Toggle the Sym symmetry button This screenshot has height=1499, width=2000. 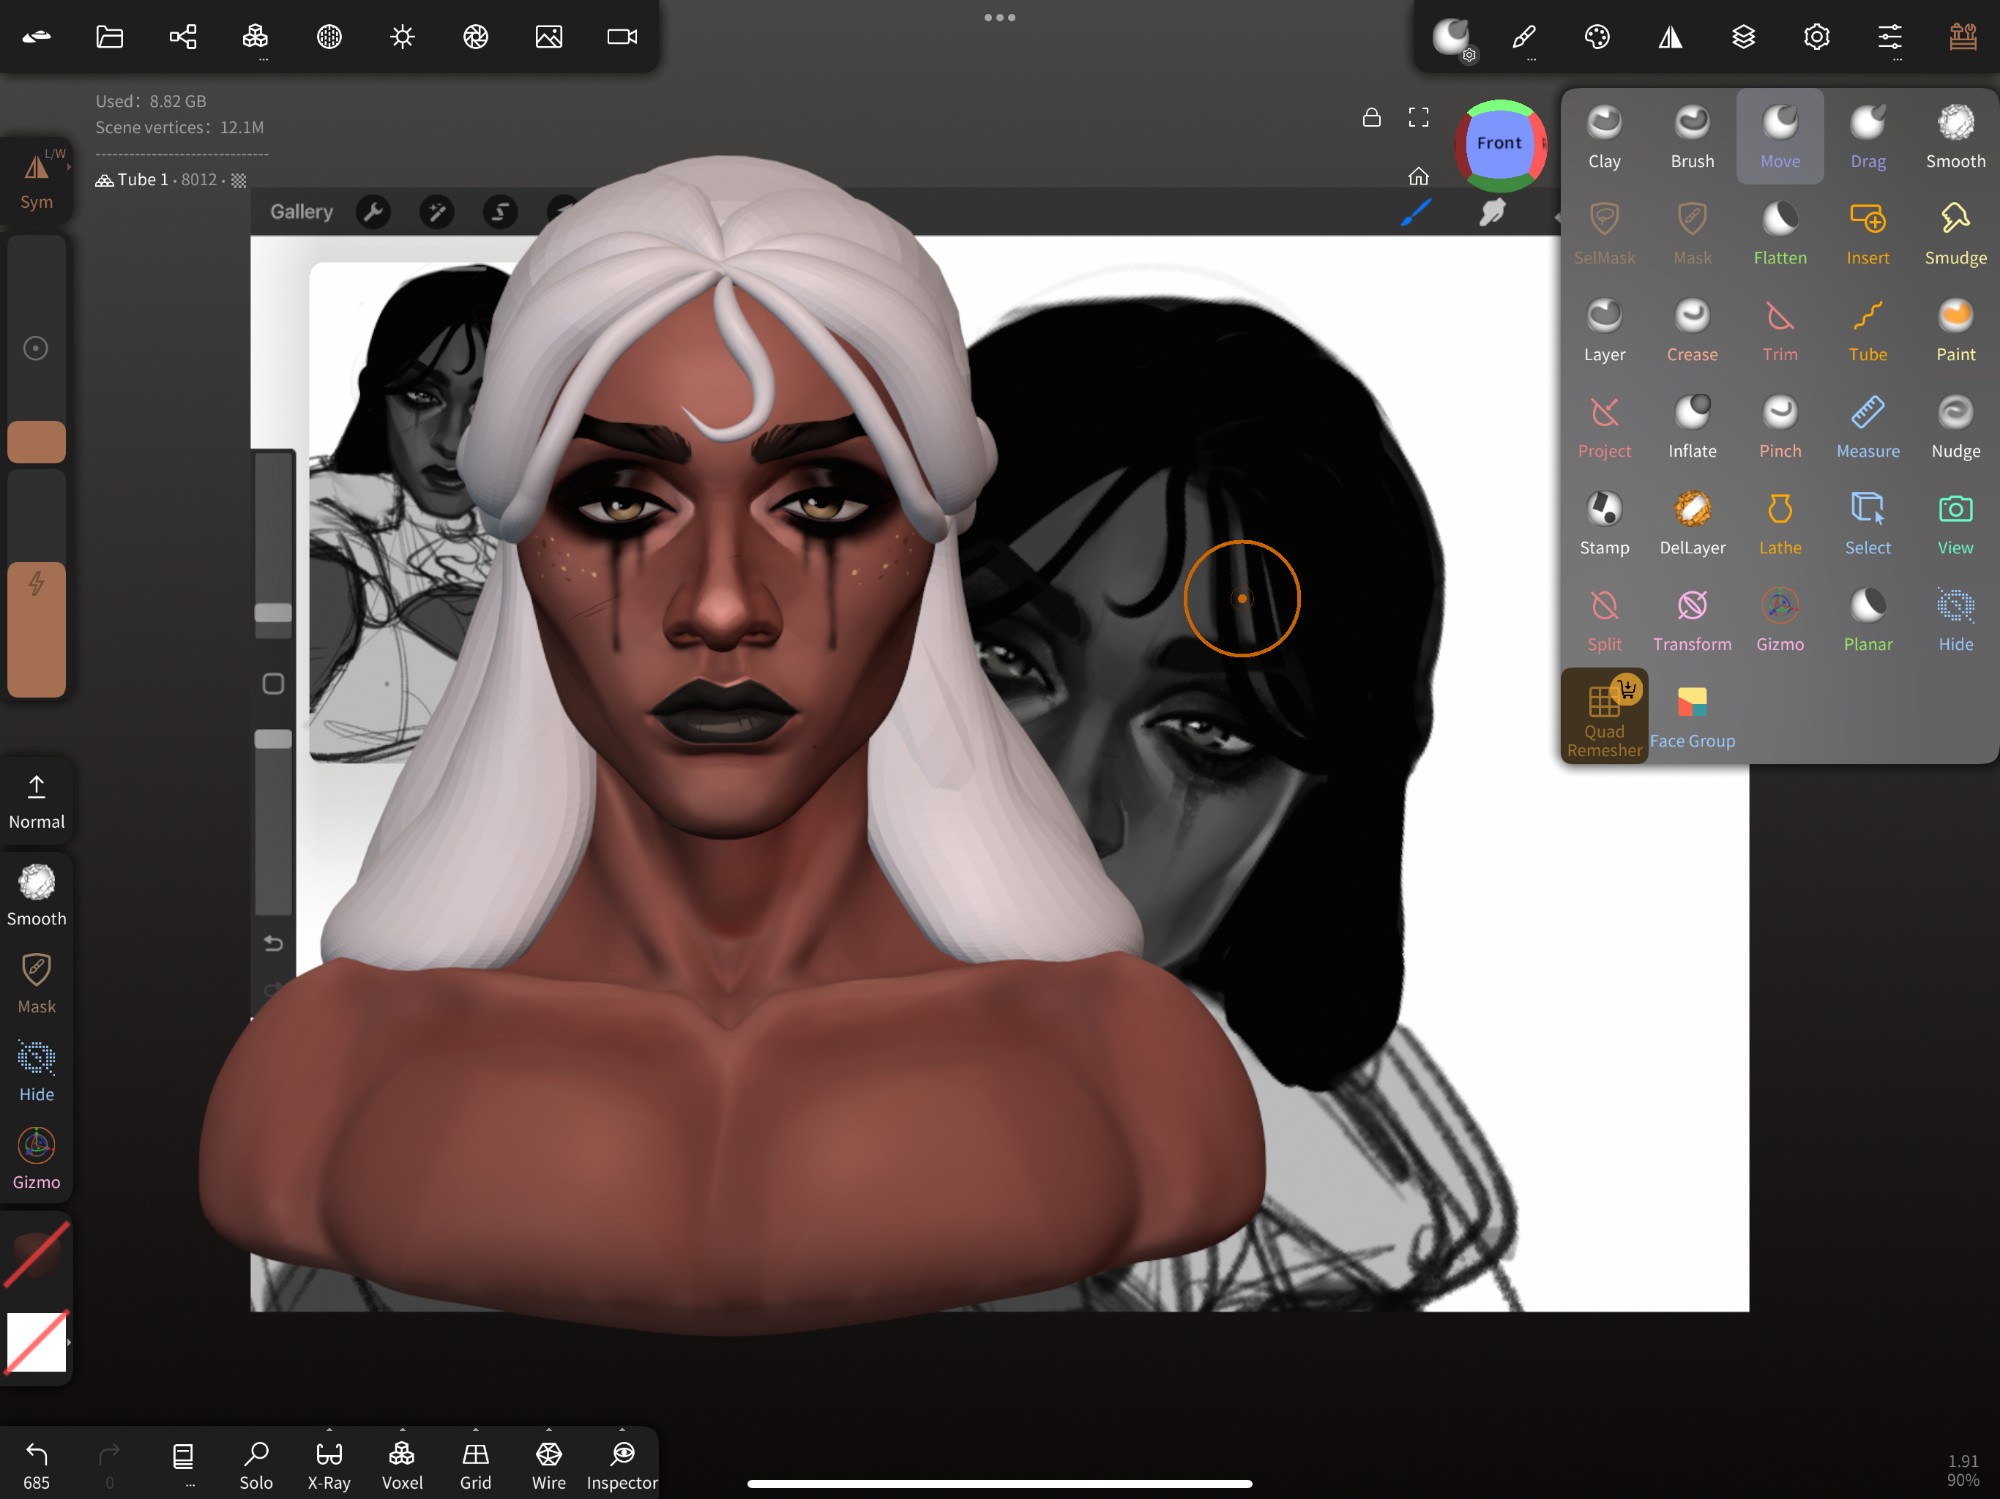[37, 180]
